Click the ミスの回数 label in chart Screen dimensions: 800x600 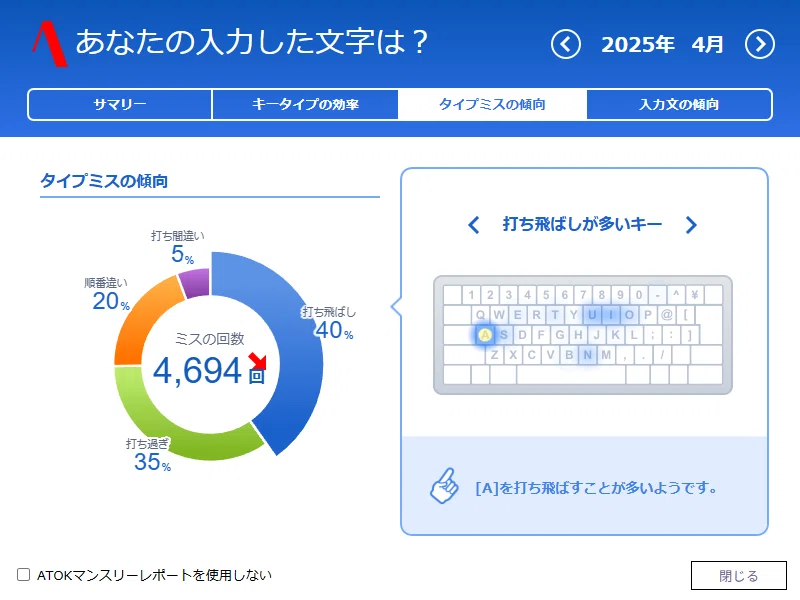point(210,339)
